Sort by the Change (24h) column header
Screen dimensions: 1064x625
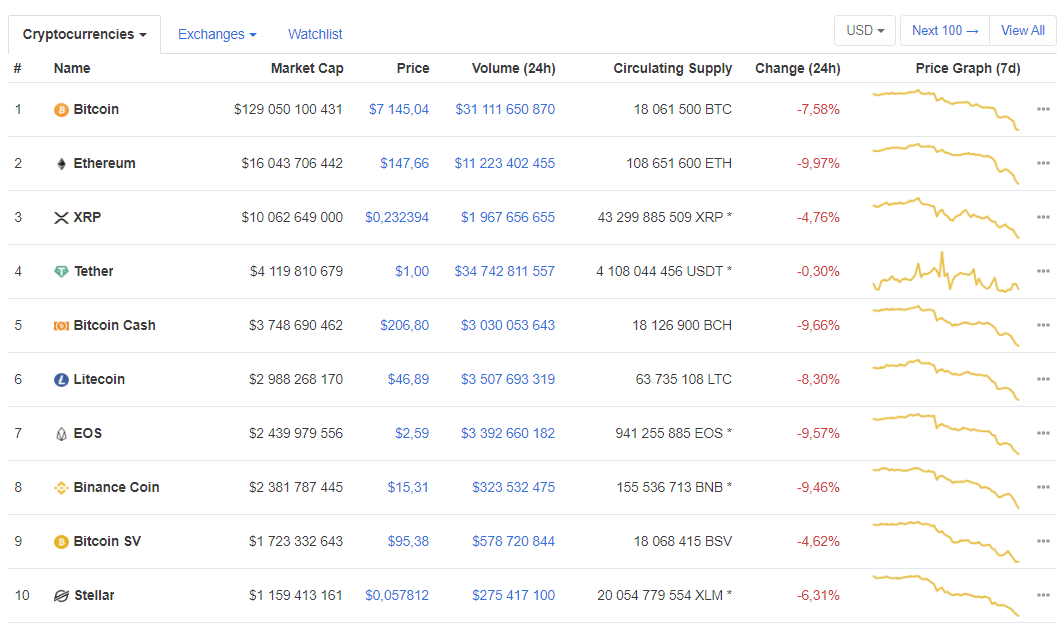click(797, 69)
